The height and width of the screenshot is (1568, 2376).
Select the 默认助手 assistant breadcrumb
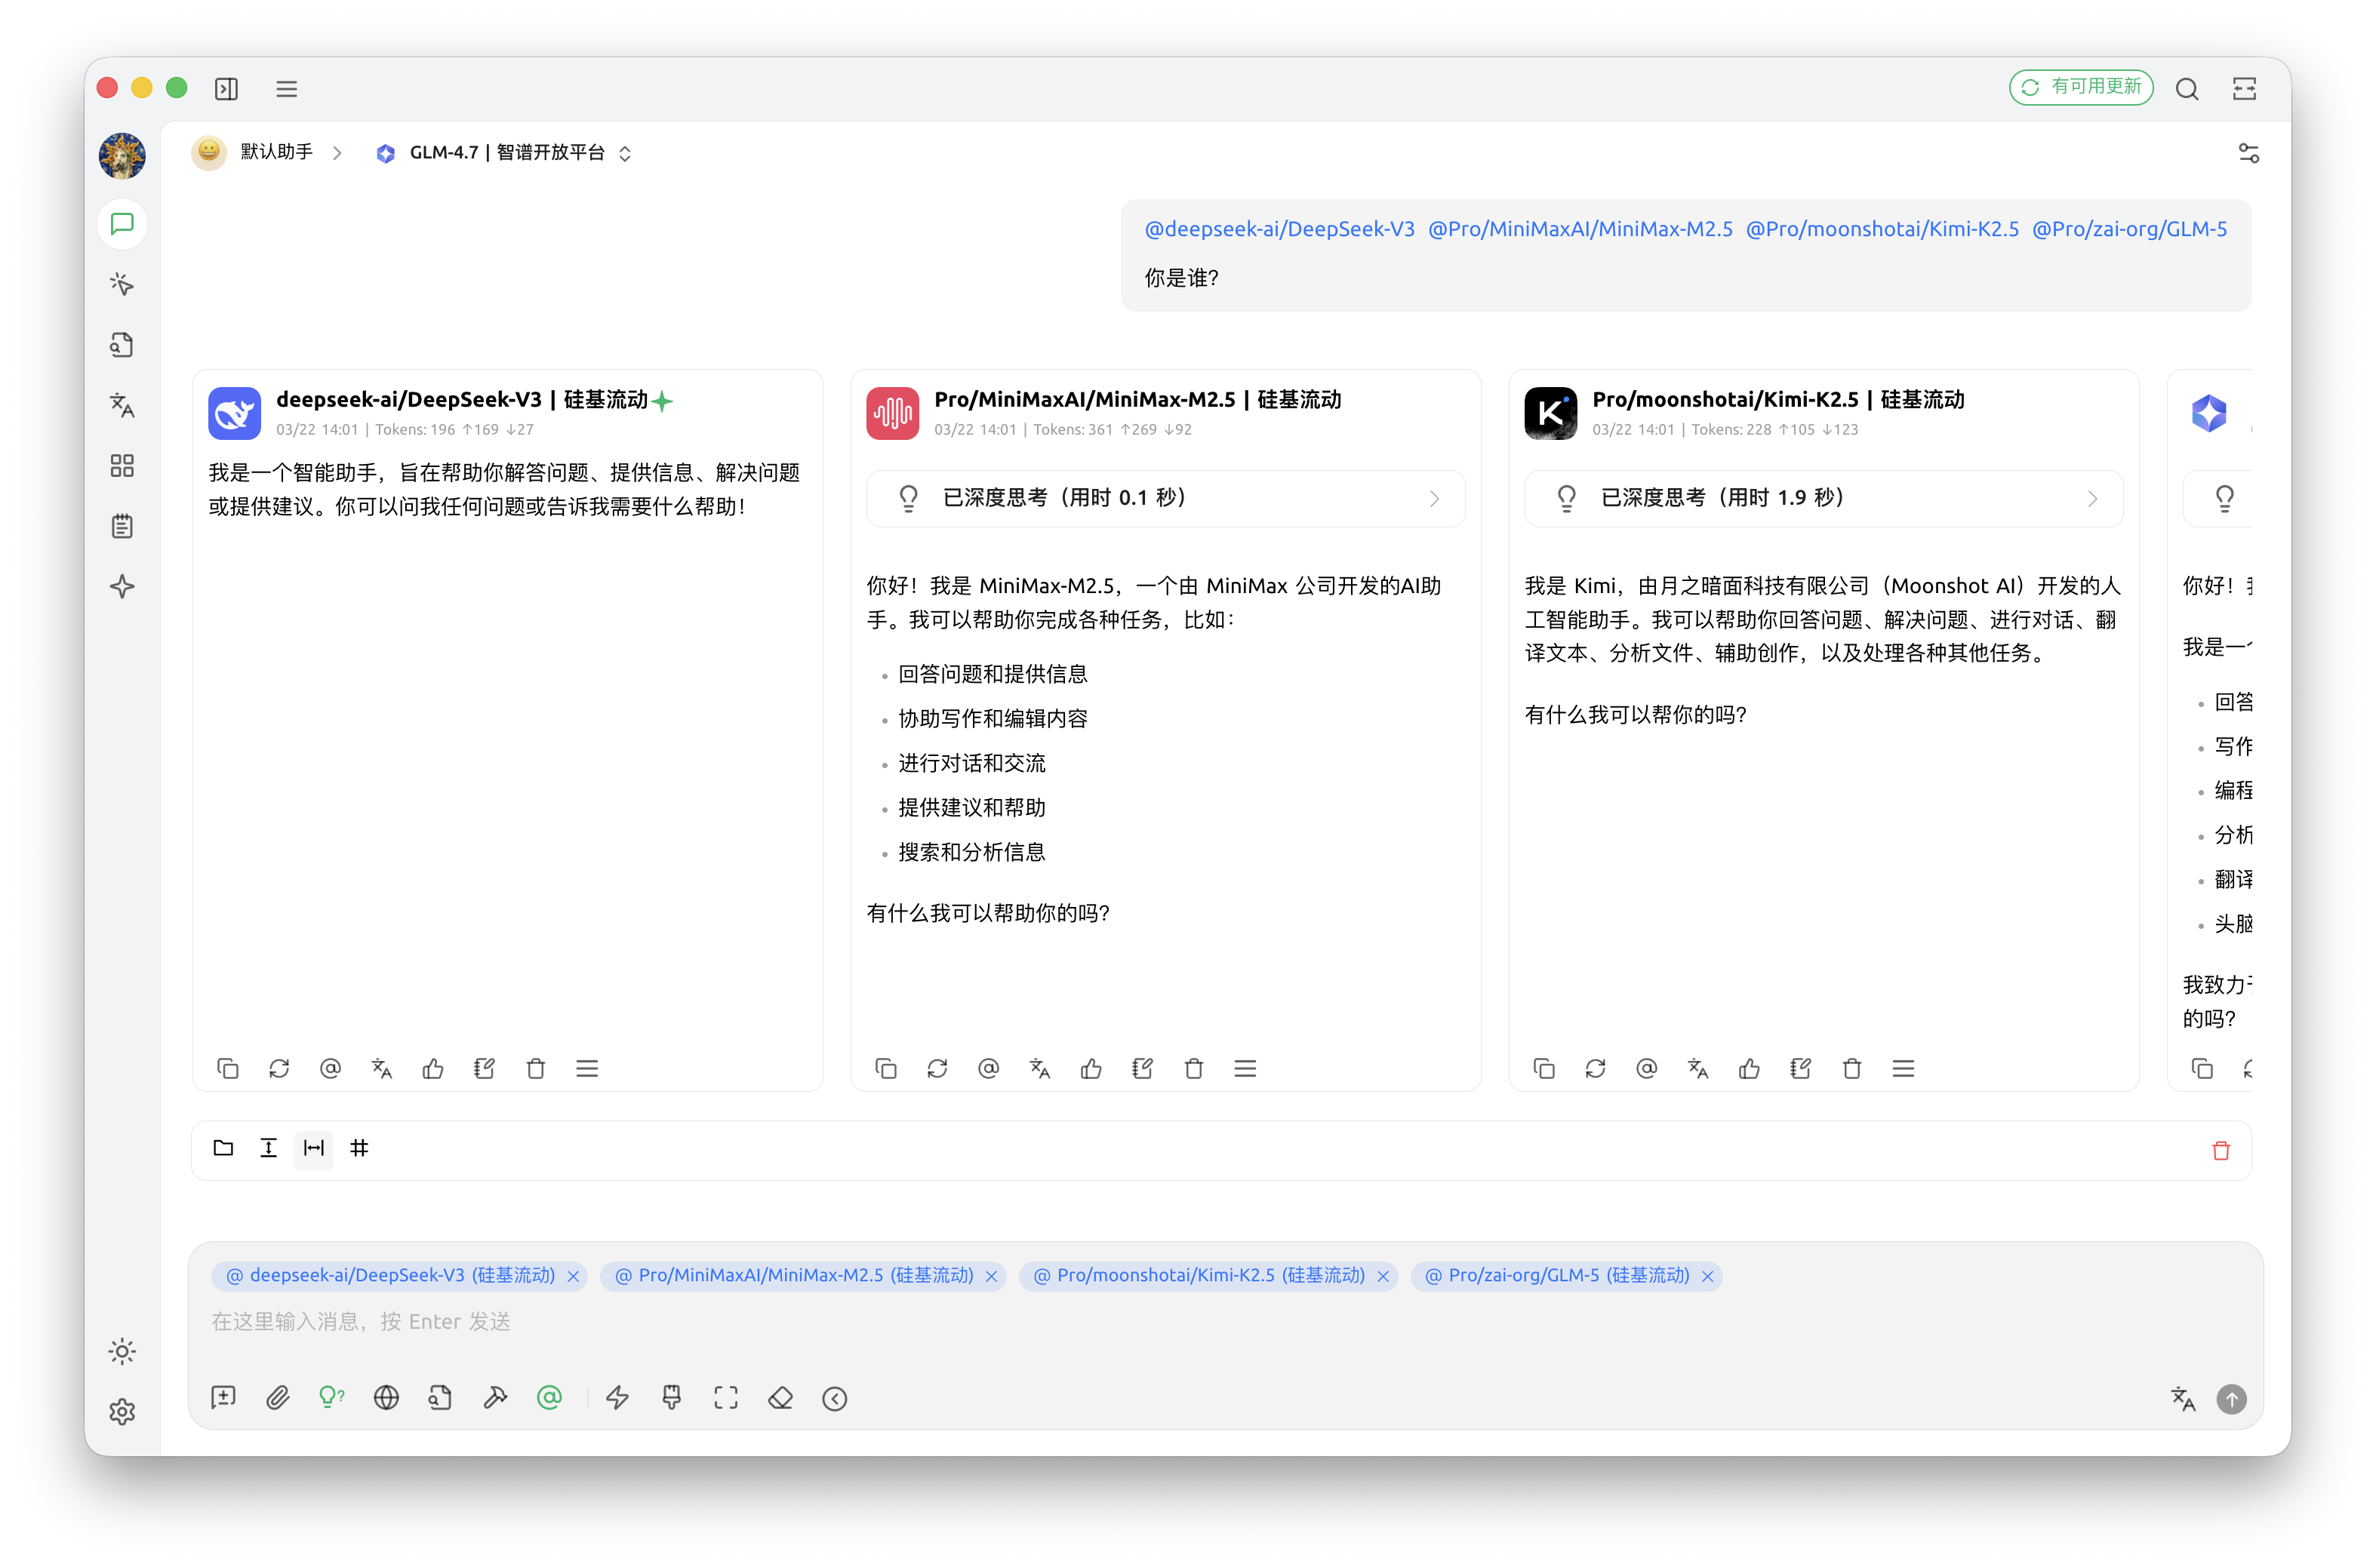(x=275, y=152)
